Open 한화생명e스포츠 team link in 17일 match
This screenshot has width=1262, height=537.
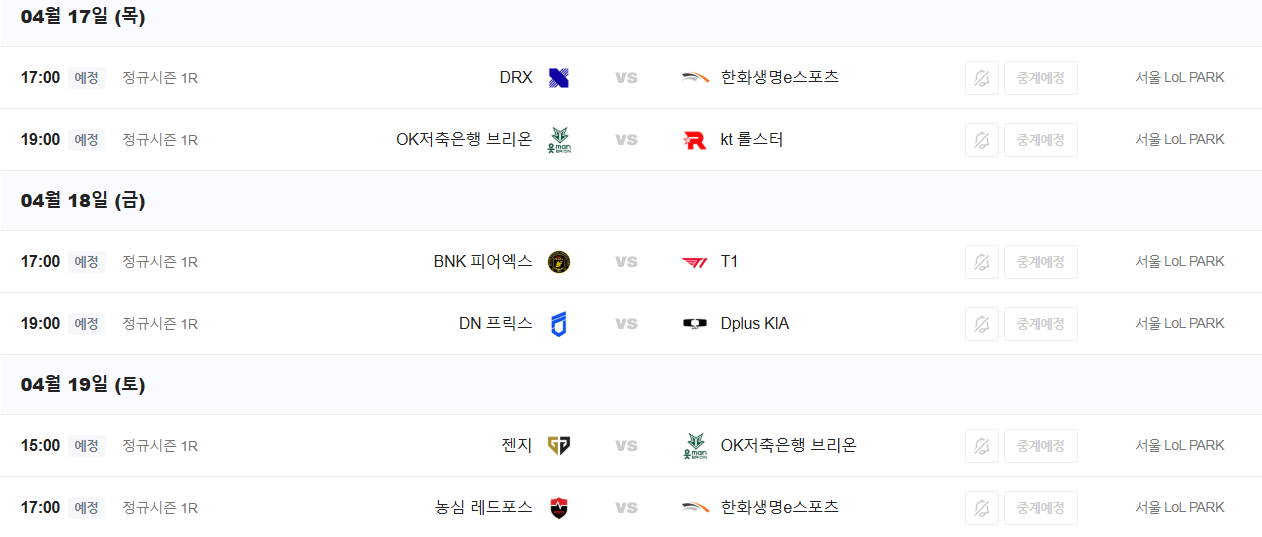(x=780, y=77)
